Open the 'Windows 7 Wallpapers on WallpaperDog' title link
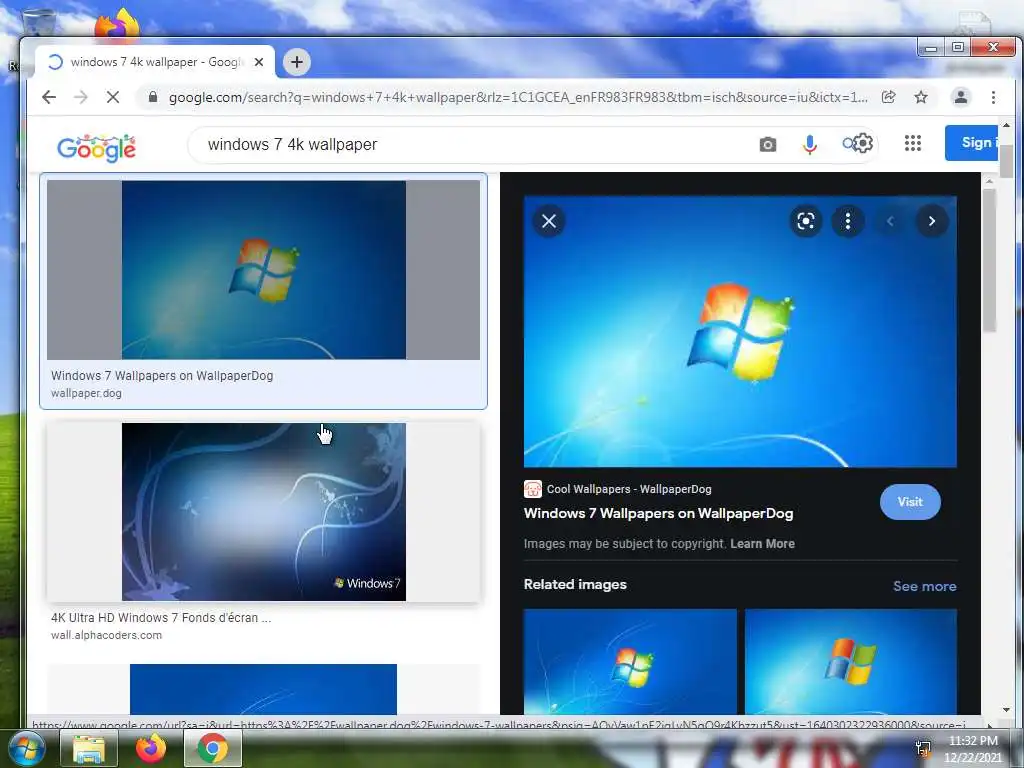This screenshot has width=1024, height=768. [x=658, y=513]
